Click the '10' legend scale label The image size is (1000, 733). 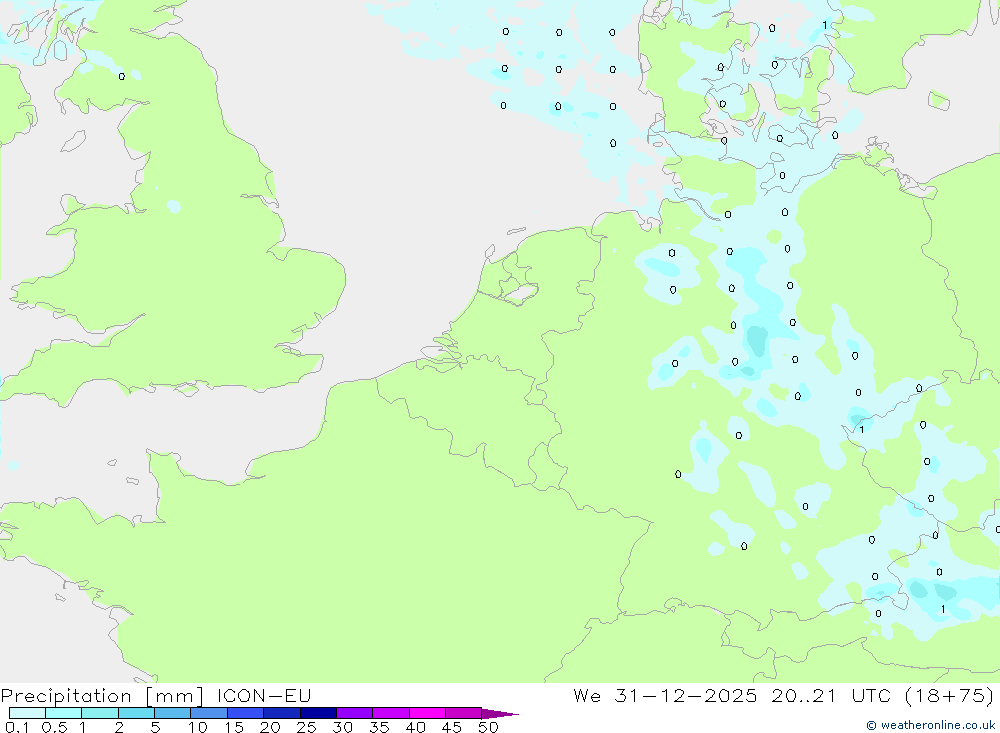[198, 727]
